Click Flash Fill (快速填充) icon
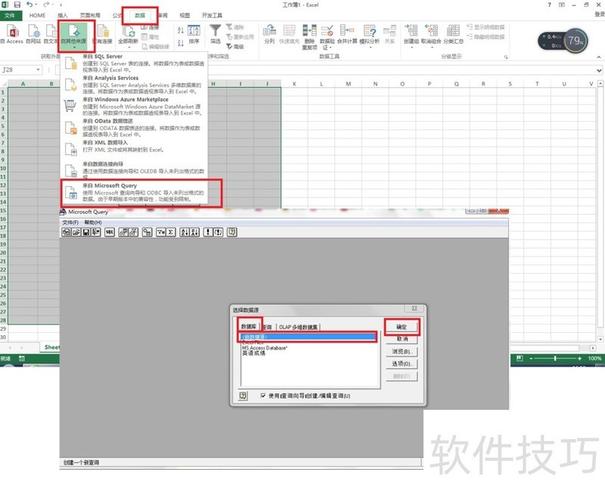 [289, 34]
